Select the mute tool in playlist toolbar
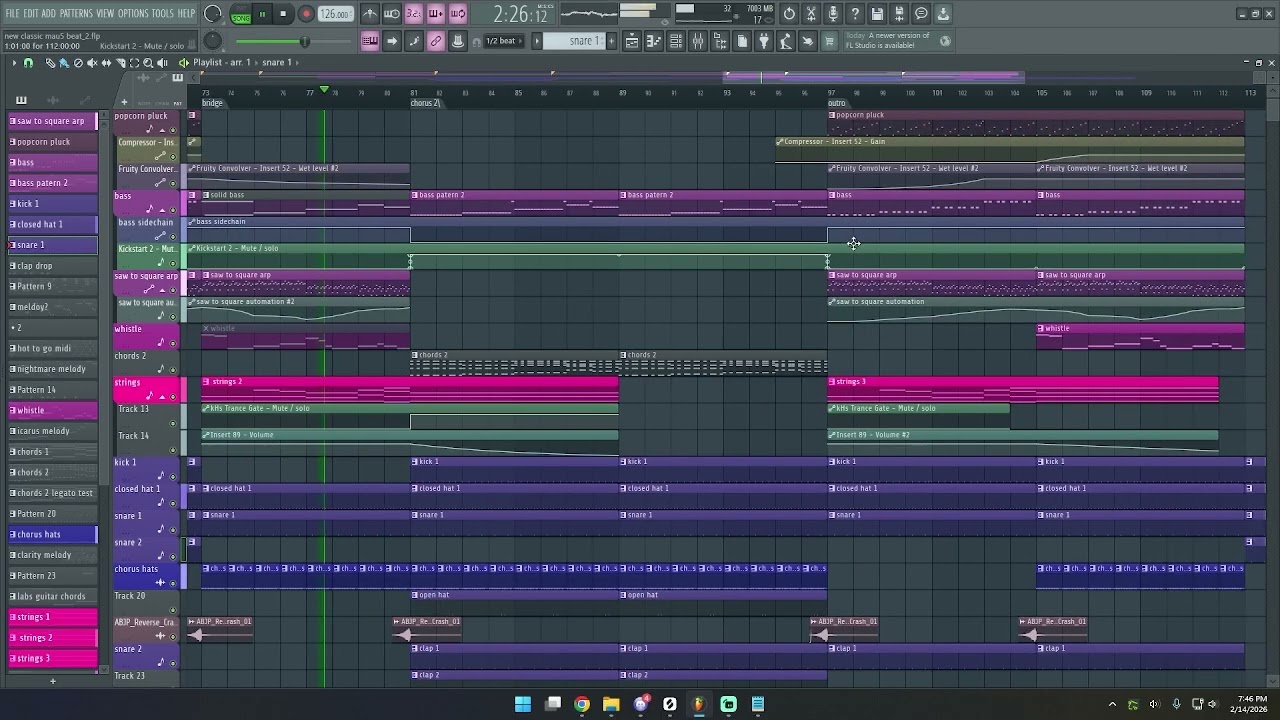 click(92, 63)
